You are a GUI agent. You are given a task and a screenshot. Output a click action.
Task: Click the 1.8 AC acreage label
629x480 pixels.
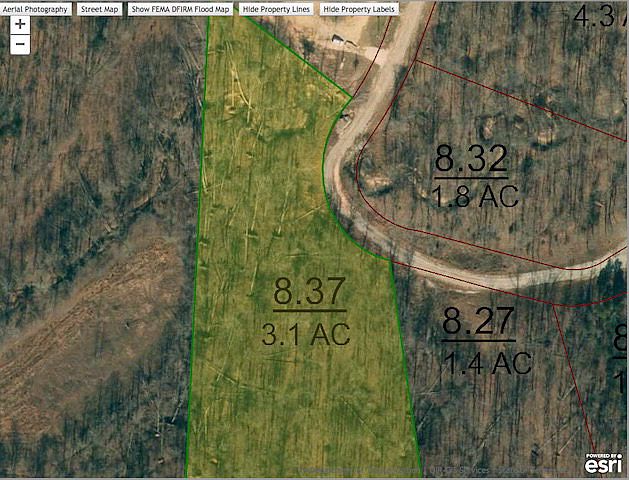[x=475, y=196]
